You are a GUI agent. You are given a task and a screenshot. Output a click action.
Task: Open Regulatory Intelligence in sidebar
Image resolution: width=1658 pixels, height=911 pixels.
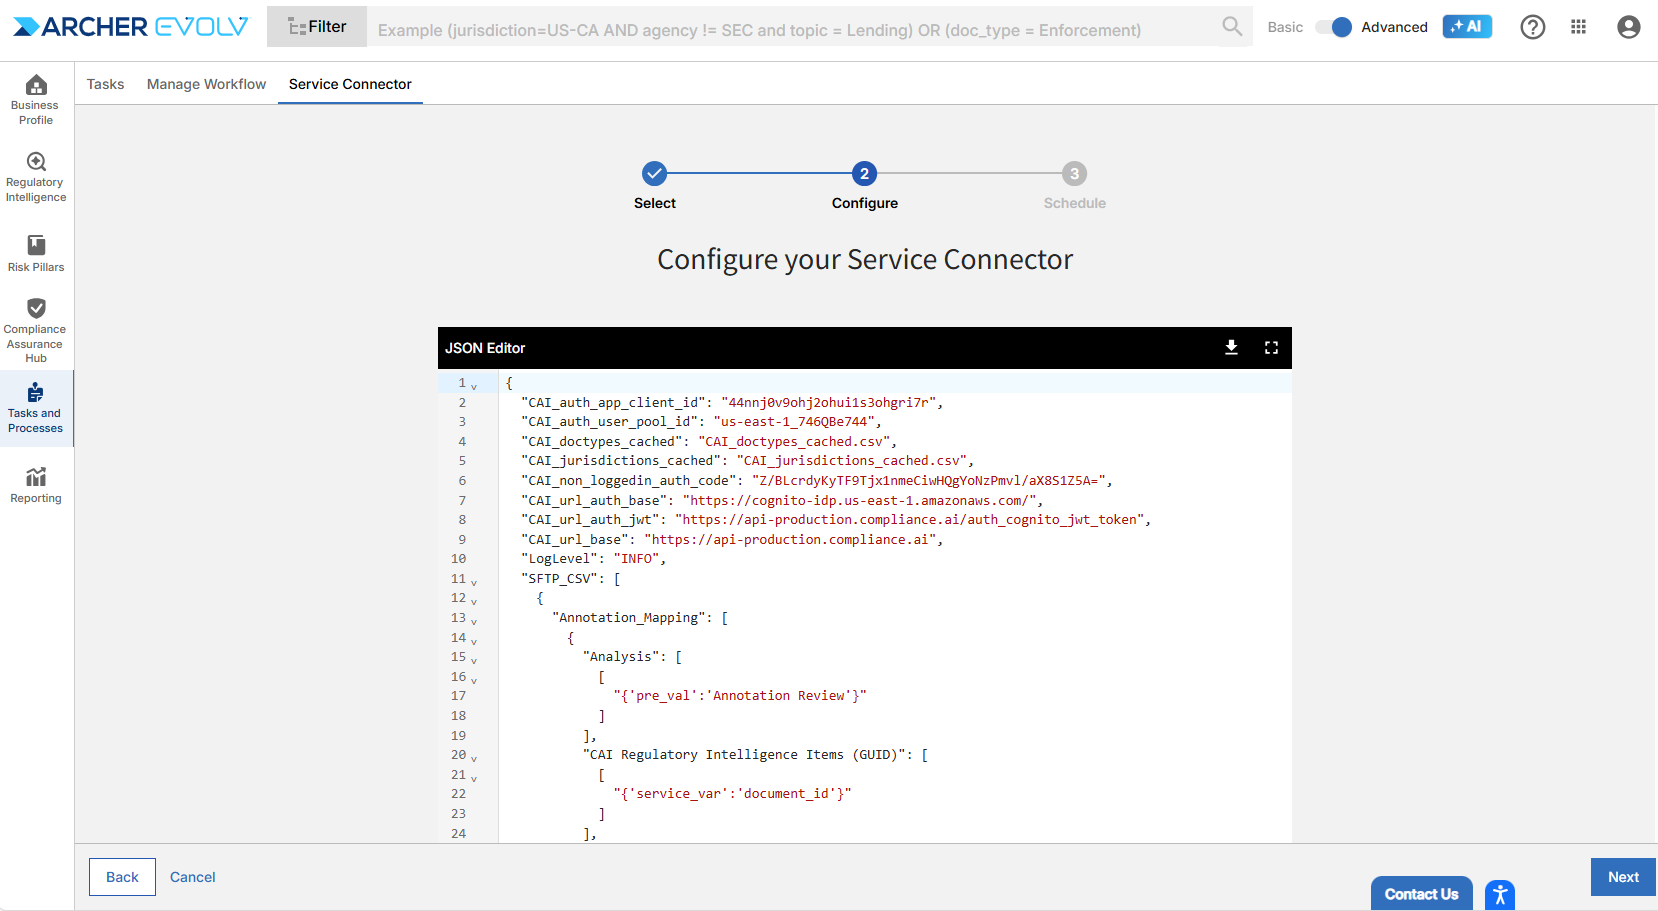36,177
